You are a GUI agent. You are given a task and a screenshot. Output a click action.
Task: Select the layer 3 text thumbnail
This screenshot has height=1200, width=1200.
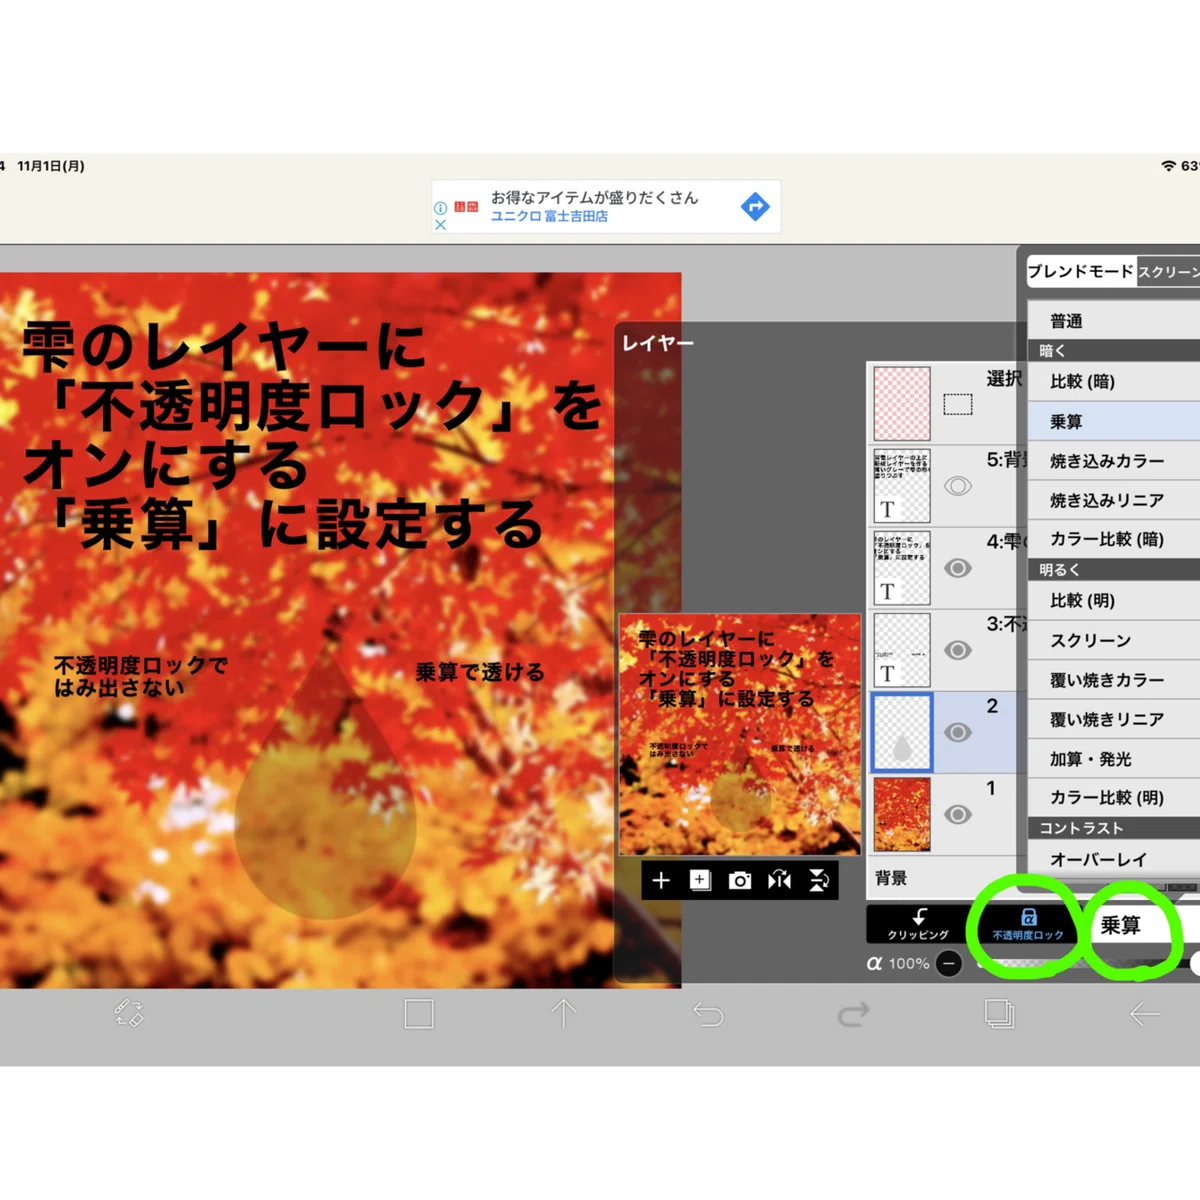tap(902, 650)
